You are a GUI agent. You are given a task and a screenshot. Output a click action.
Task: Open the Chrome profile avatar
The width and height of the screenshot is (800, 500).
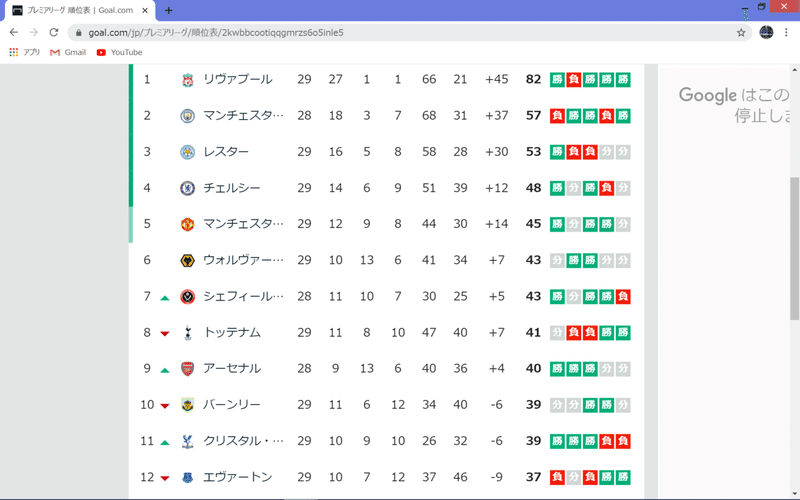click(x=766, y=32)
